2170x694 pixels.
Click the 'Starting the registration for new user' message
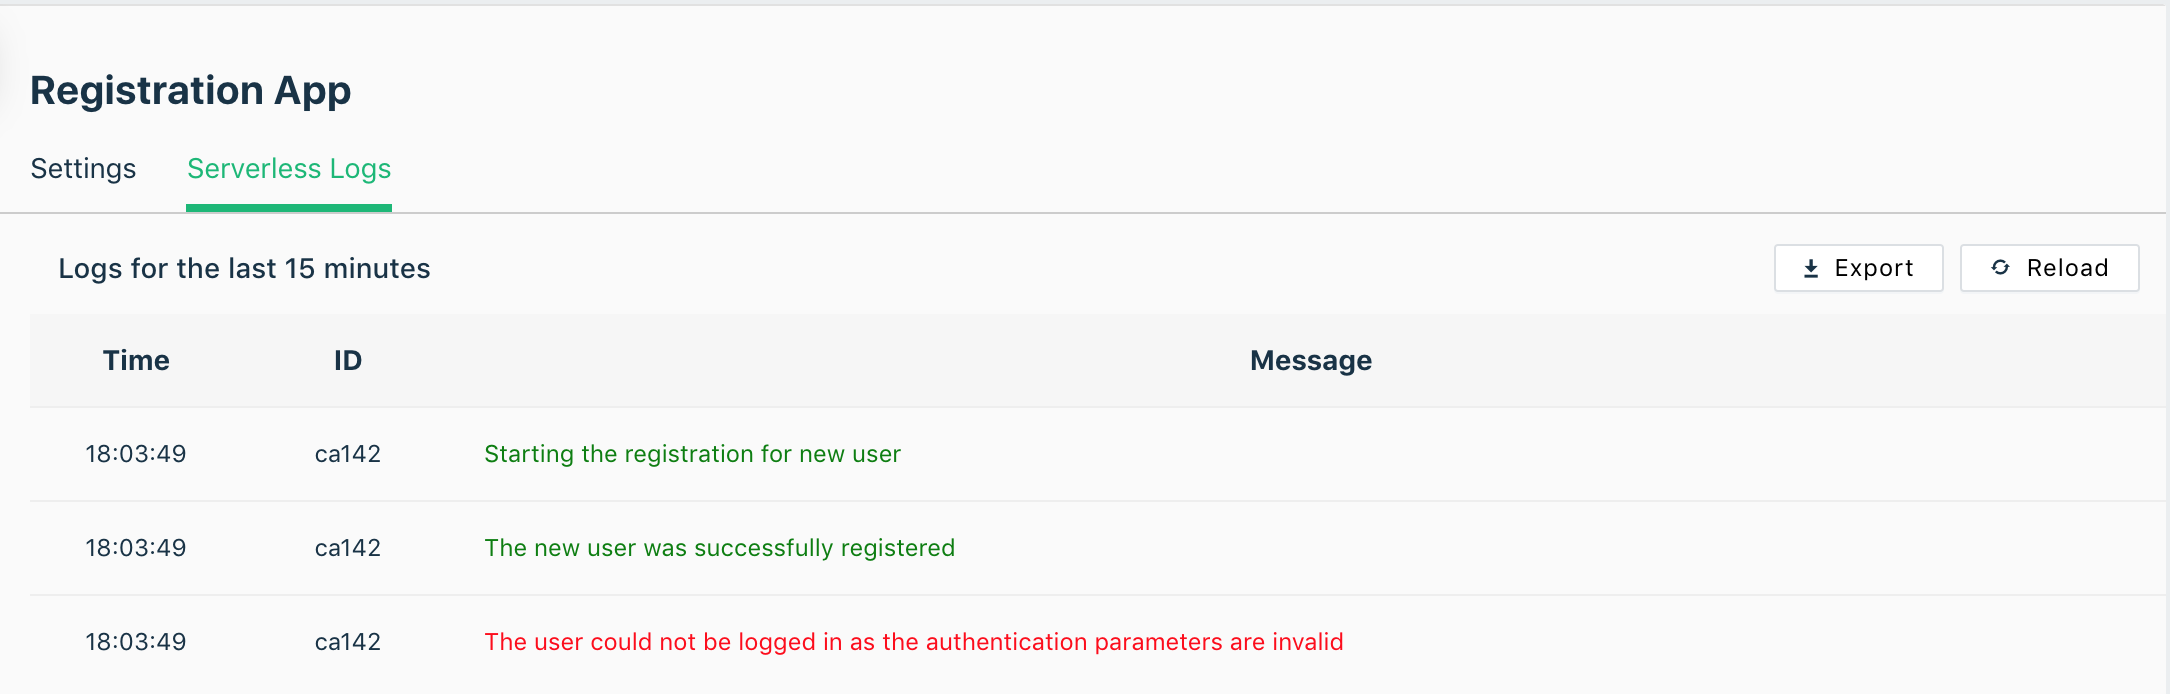coord(692,454)
